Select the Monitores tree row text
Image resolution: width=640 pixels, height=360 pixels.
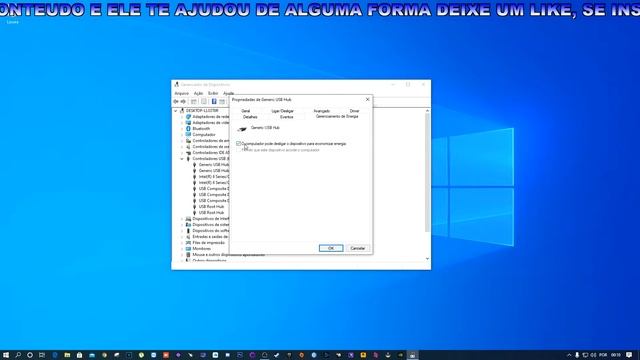202,249
